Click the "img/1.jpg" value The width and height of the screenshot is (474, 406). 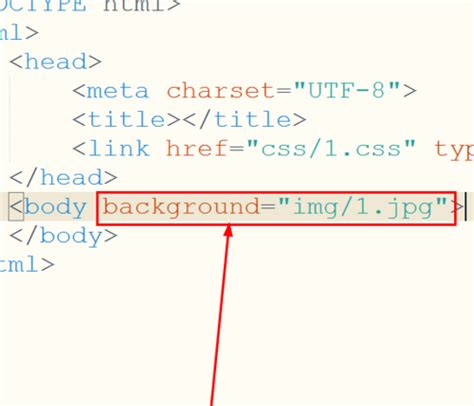point(363,207)
